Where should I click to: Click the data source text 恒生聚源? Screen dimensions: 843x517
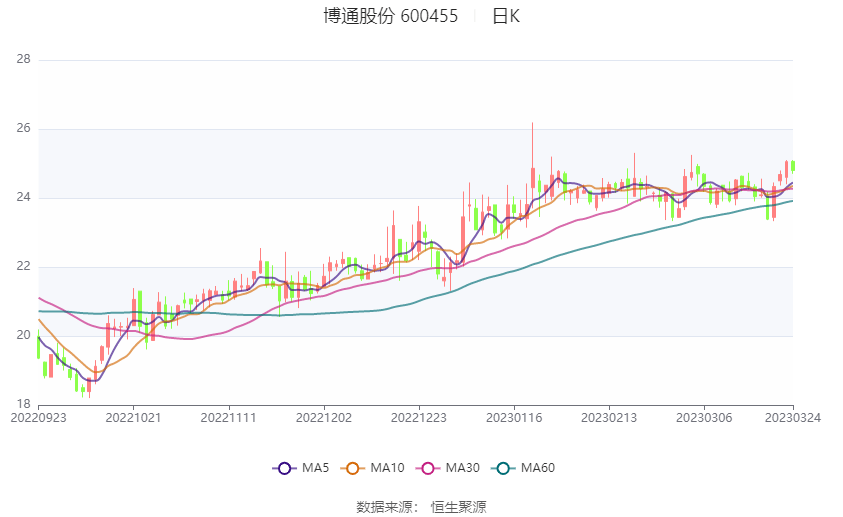459,507
